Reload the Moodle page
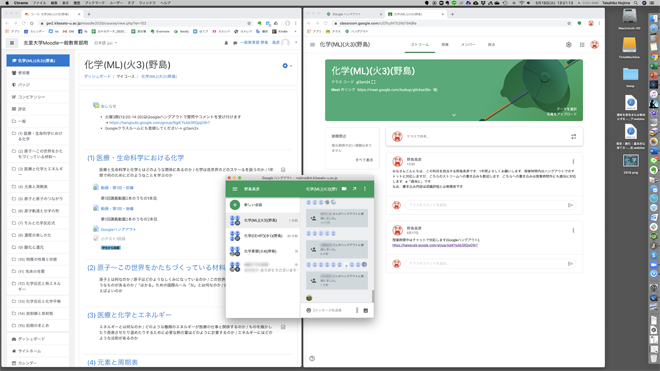The width and height of the screenshot is (660, 371). tap(24, 23)
